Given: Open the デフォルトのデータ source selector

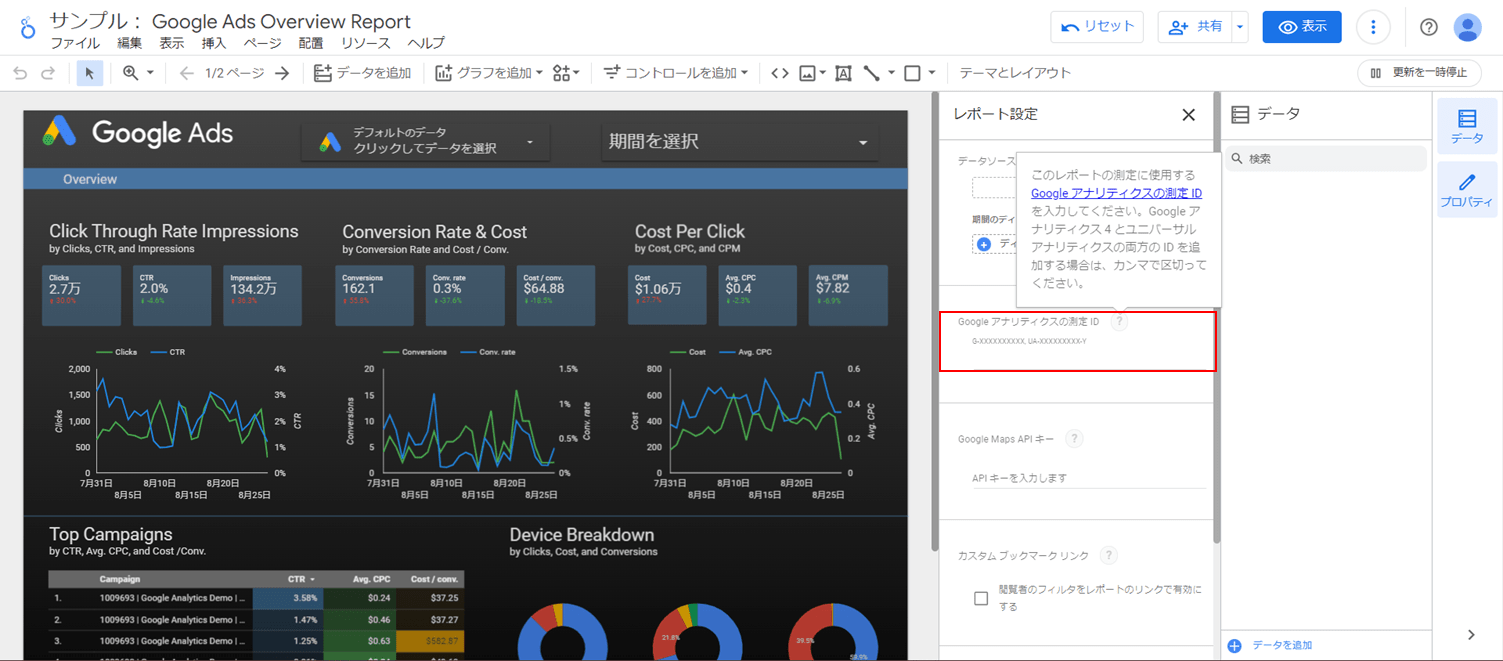Looking at the screenshot, I should (425, 140).
